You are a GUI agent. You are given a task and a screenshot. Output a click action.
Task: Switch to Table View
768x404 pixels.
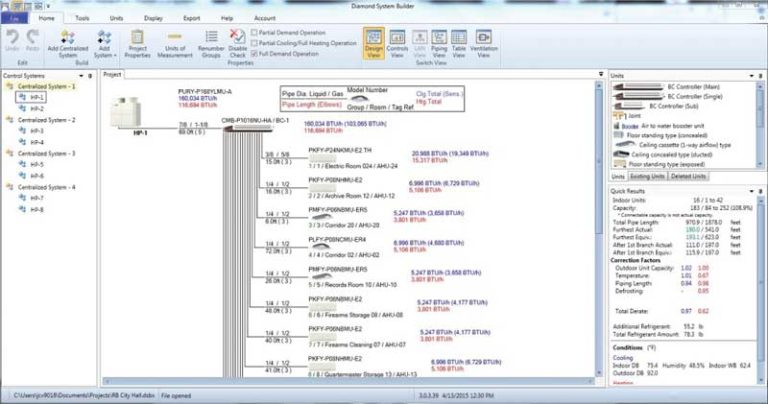(x=459, y=44)
